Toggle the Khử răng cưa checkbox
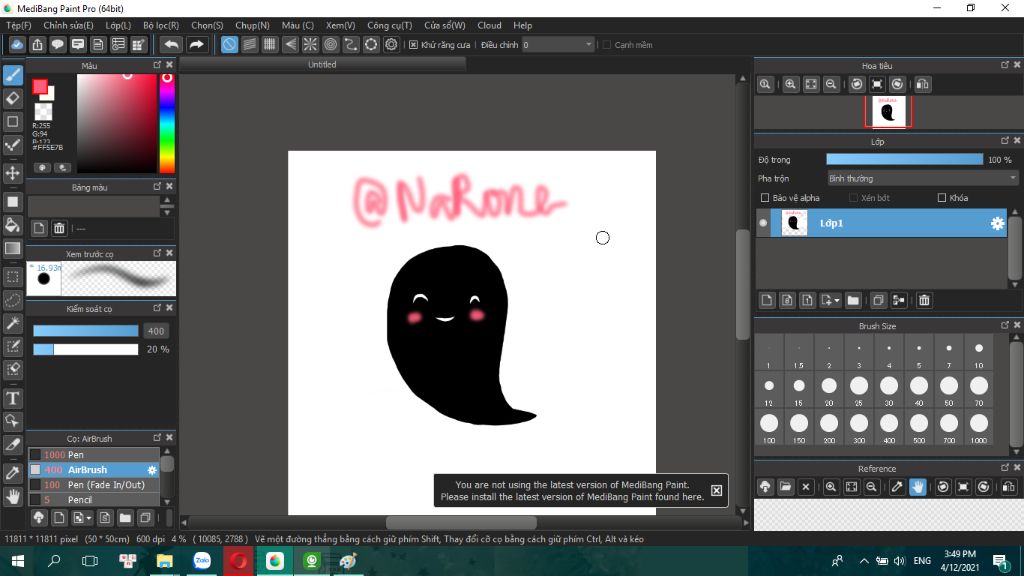Image resolution: width=1024 pixels, height=576 pixels. (x=413, y=44)
